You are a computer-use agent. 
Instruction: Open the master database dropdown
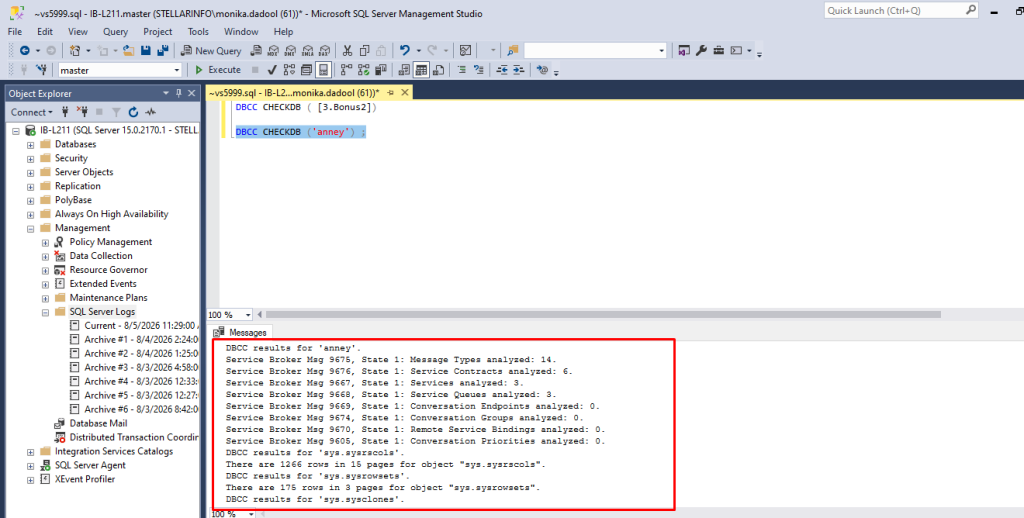176,70
